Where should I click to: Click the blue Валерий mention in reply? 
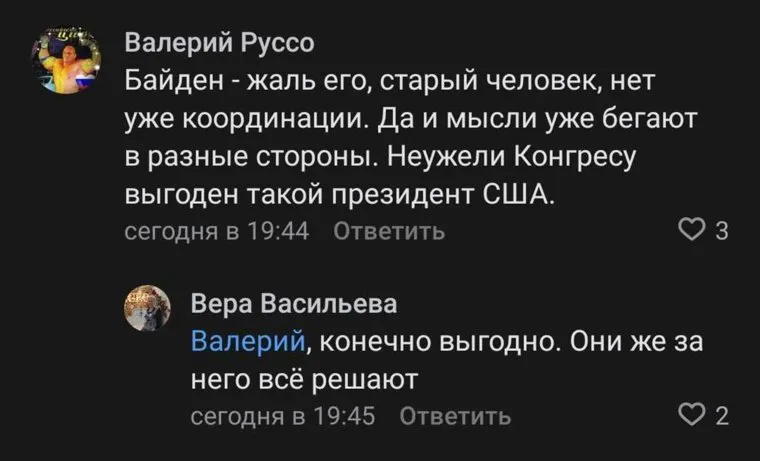click(x=247, y=341)
